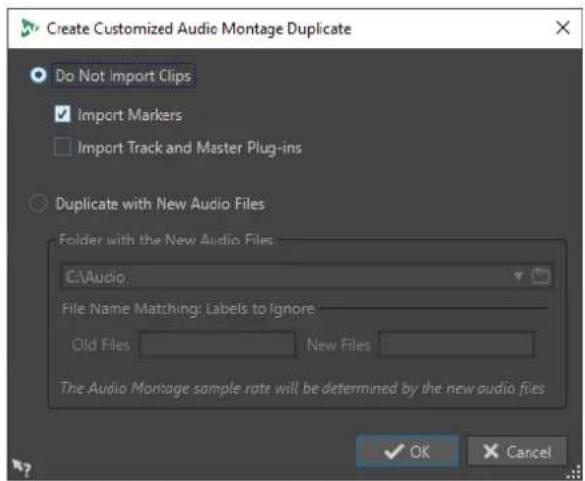Cancel the montage duplicate dialog
This screenshot has width=585, height=481.
pyautogui.click(x=517, y=452)
